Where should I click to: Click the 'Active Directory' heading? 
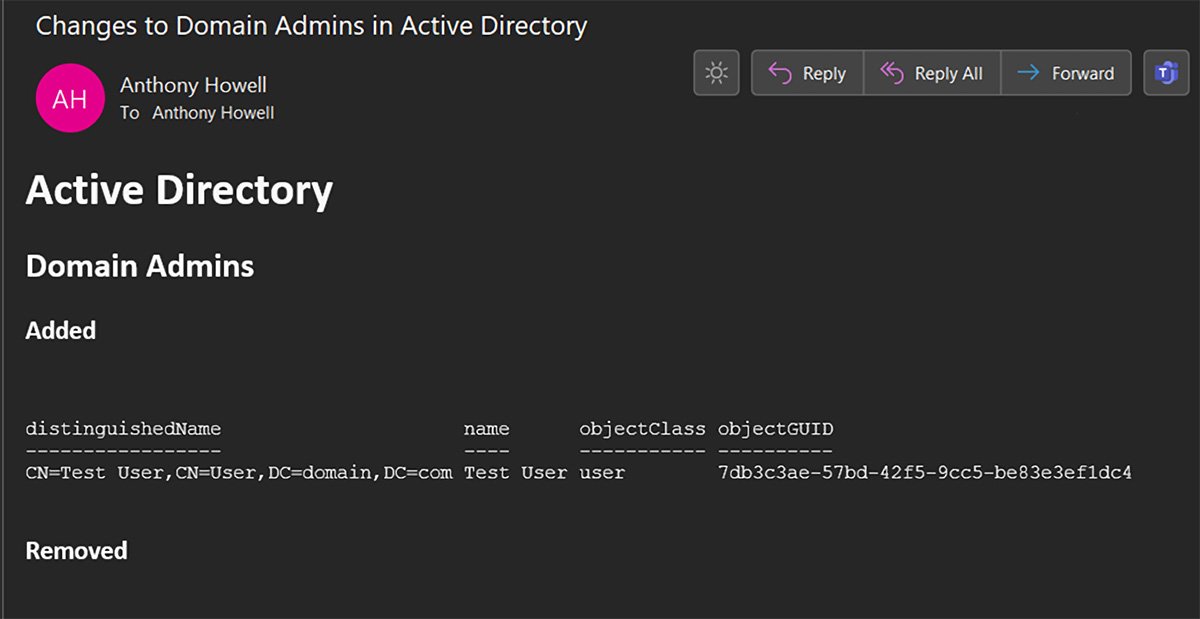(180, 190)
